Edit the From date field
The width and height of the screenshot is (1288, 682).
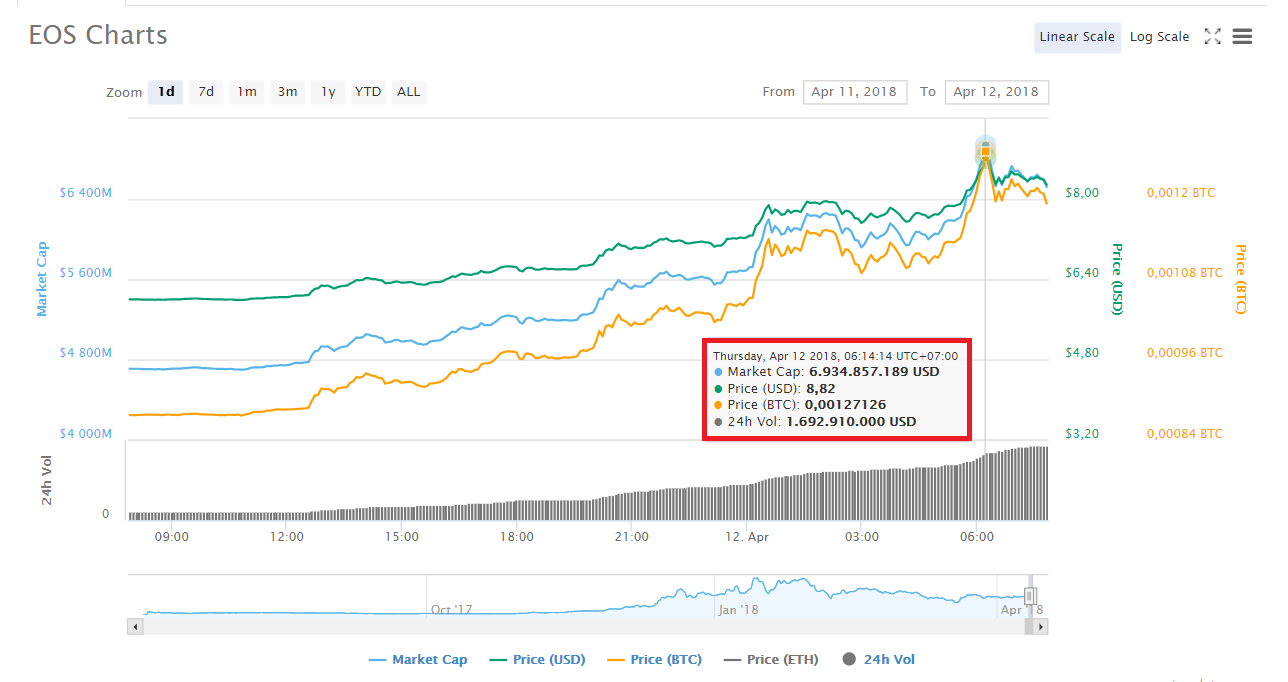click(855, 92)
